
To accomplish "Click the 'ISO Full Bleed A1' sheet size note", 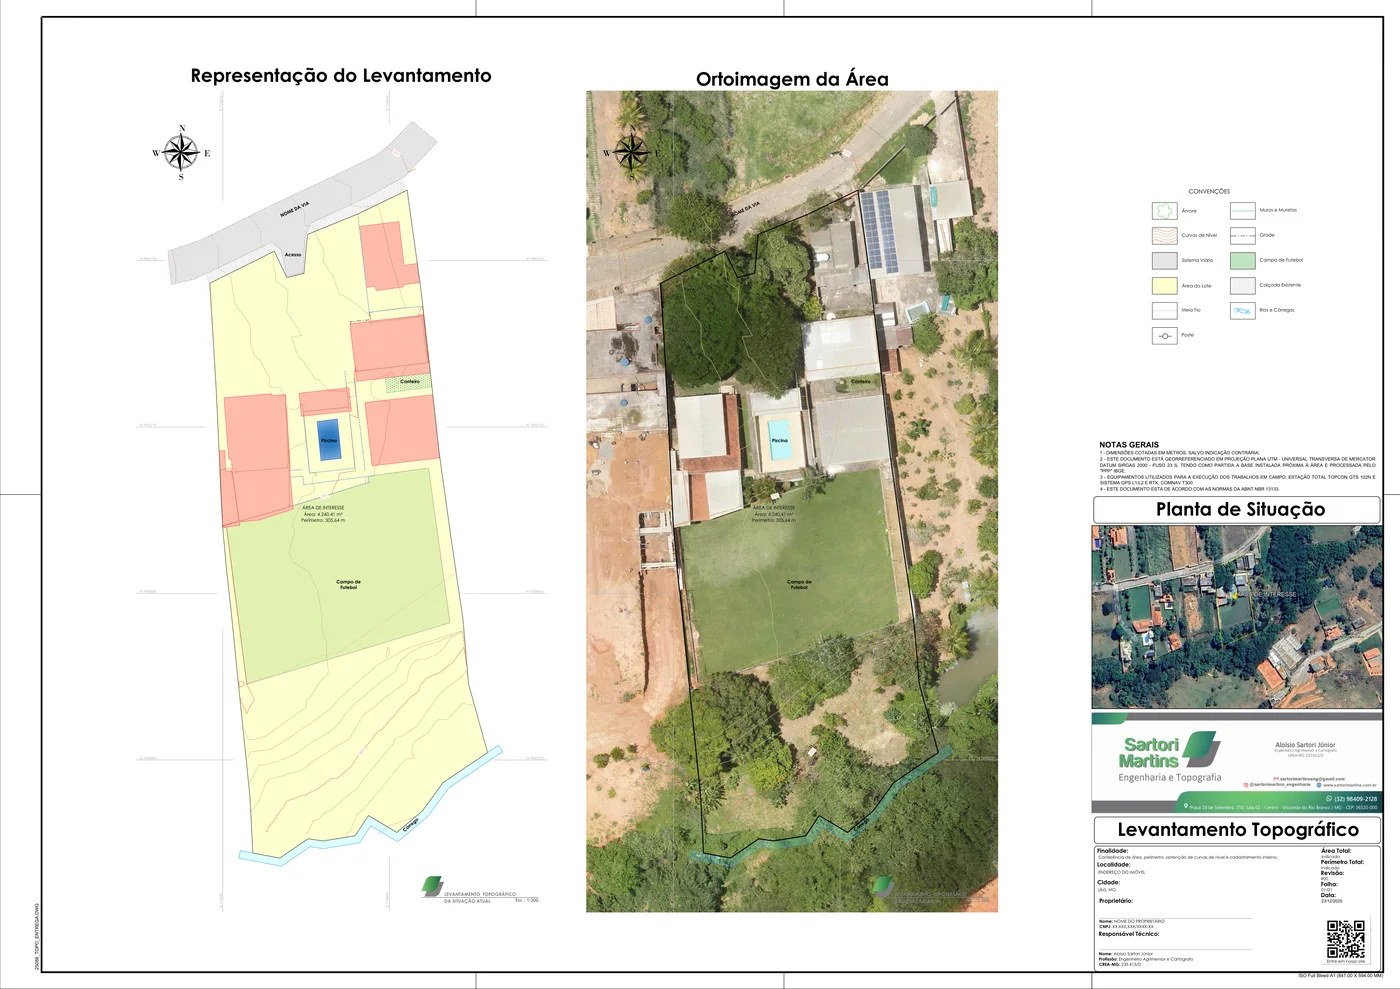I will 1340,976.
